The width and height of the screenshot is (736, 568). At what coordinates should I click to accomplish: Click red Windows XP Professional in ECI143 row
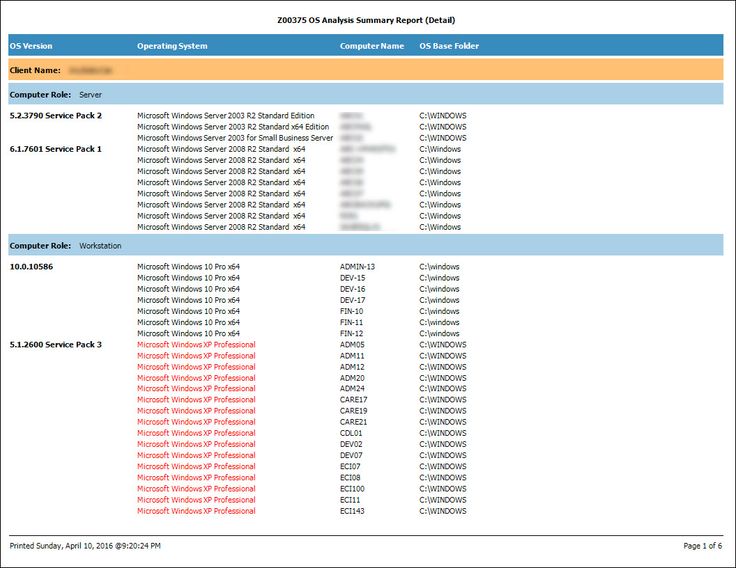tap(196, 511)
